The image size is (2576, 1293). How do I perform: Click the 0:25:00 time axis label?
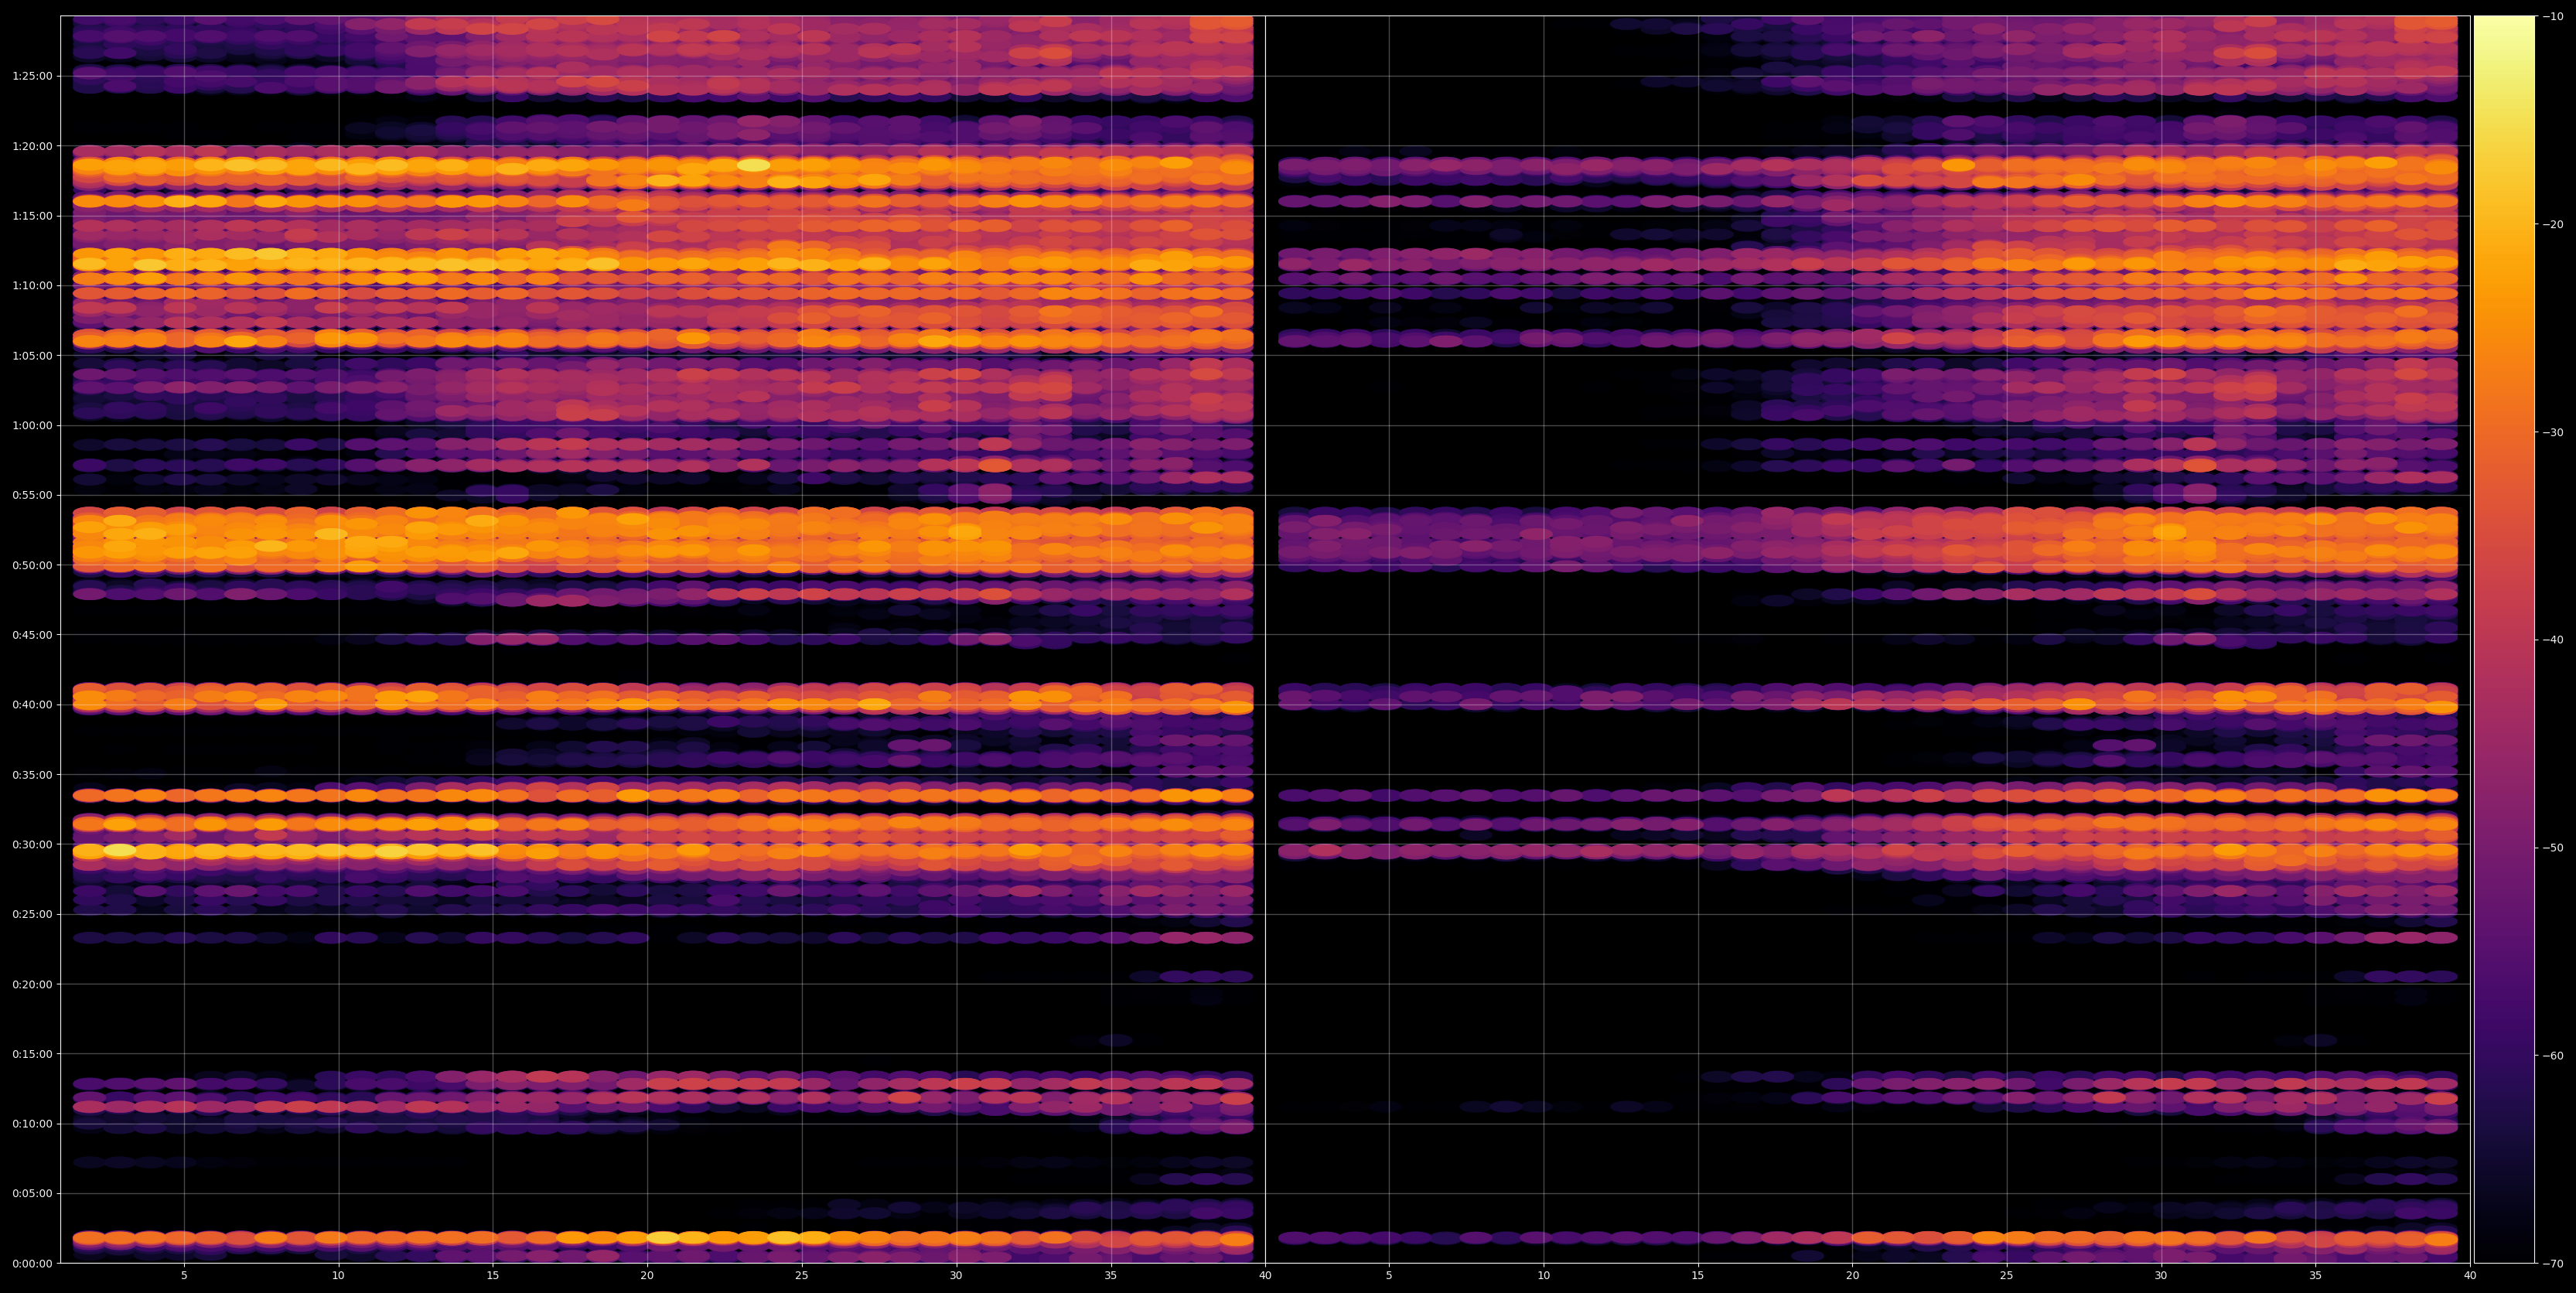33,914
